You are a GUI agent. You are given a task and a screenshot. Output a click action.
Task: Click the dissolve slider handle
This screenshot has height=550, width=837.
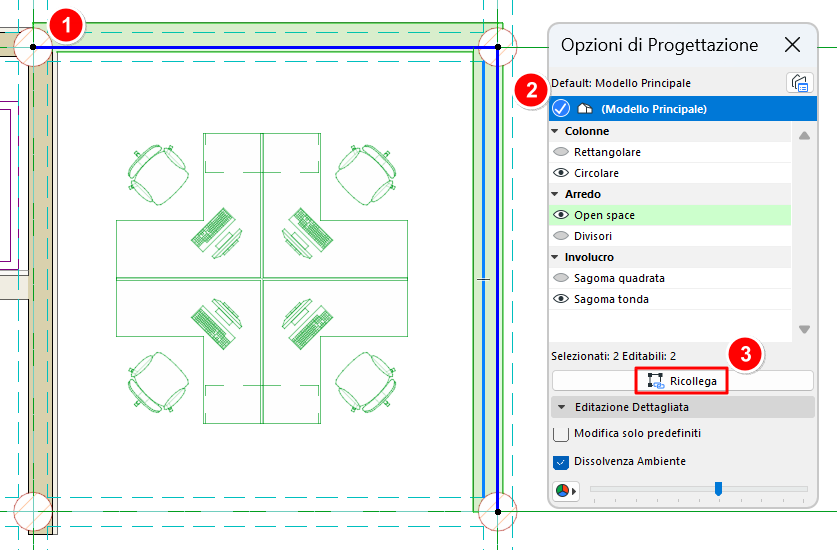718,489
